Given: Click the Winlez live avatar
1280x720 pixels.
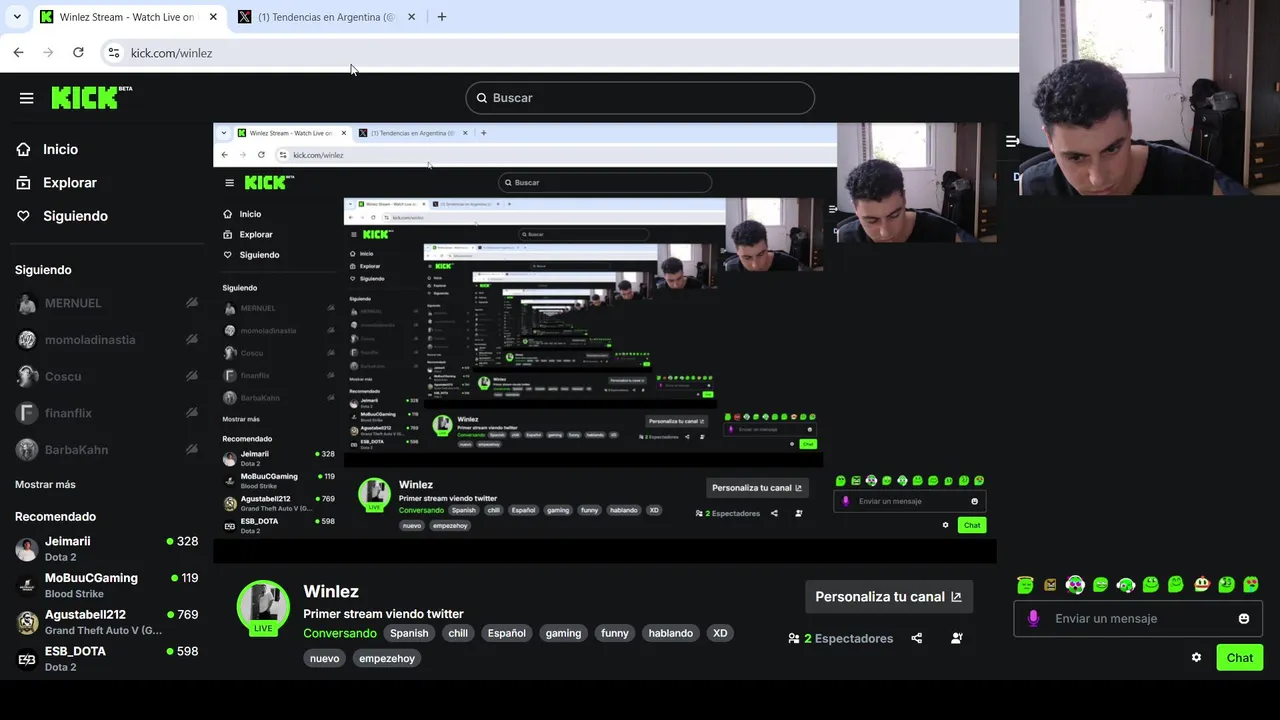Looking at the screenshot, I should point(263,607).
